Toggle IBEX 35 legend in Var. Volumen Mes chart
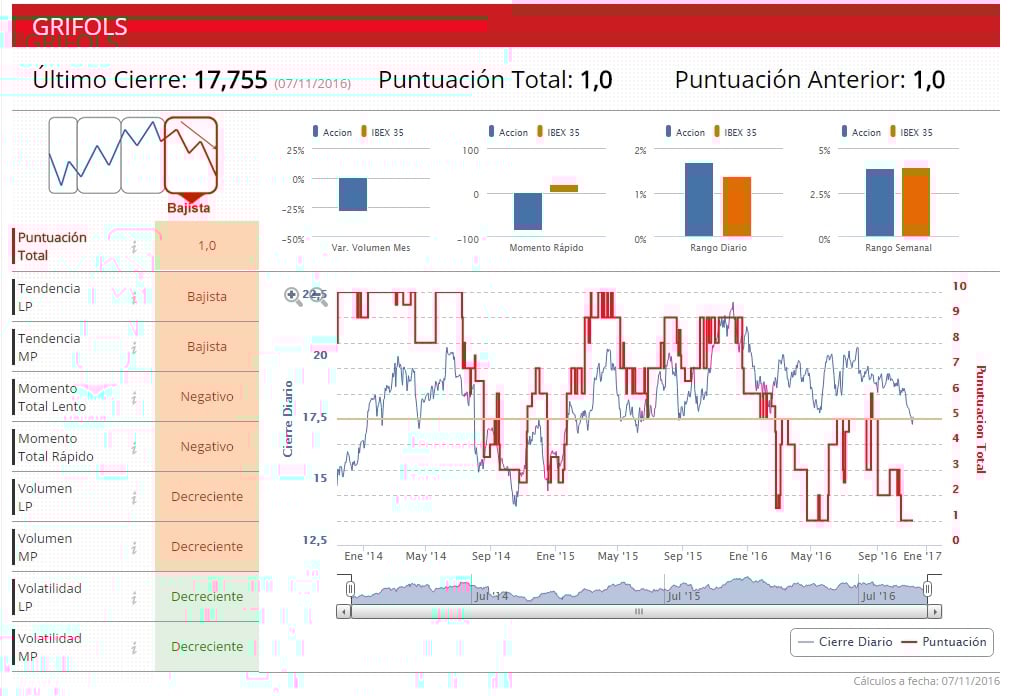 point(382,132)
